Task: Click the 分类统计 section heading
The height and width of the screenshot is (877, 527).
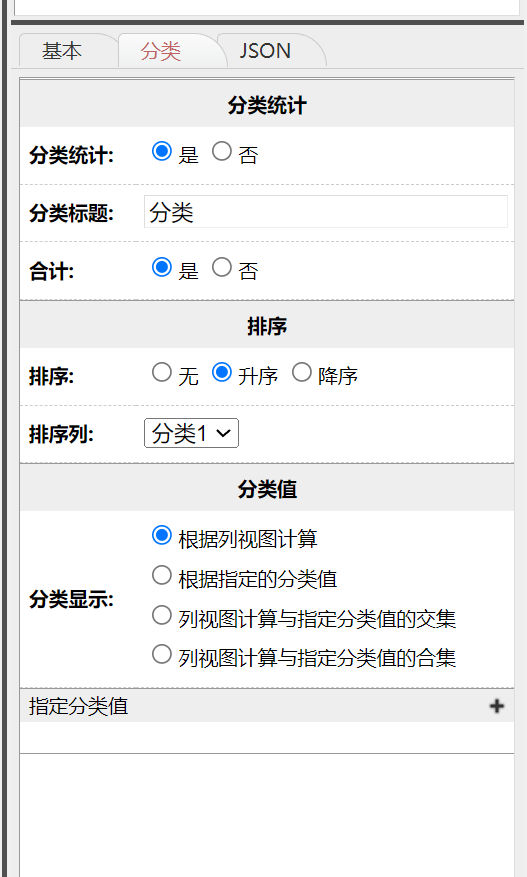Action: pyautogui.click(x=267, y=106)
